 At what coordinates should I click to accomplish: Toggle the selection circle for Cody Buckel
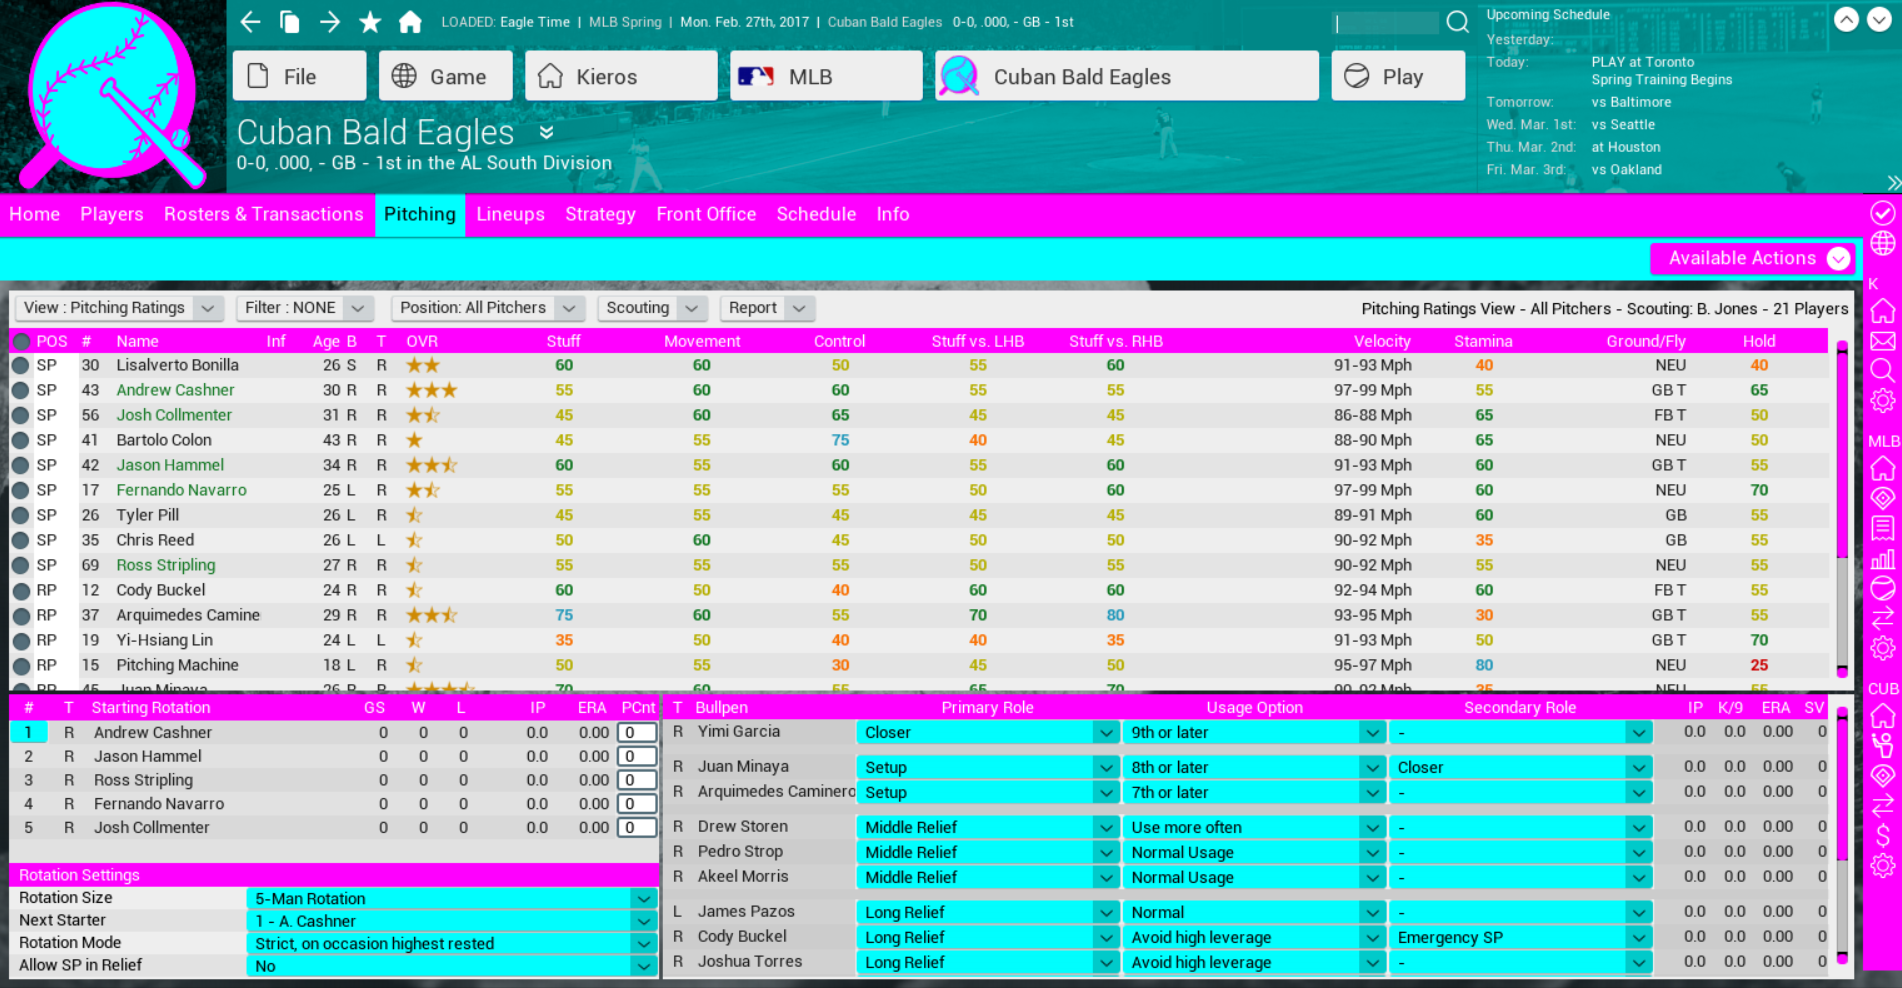(x=20, y=591)
